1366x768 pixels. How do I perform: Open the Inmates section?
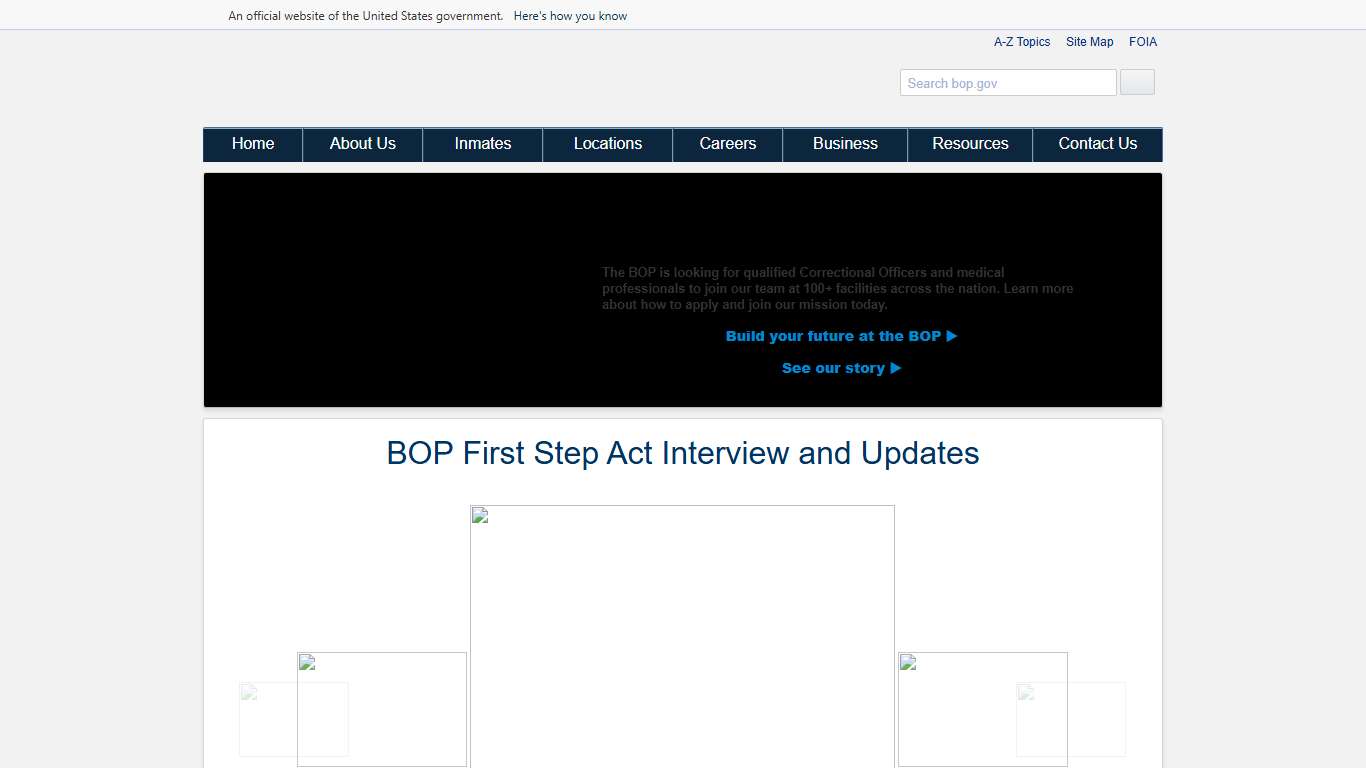click(x=482, y=144)
